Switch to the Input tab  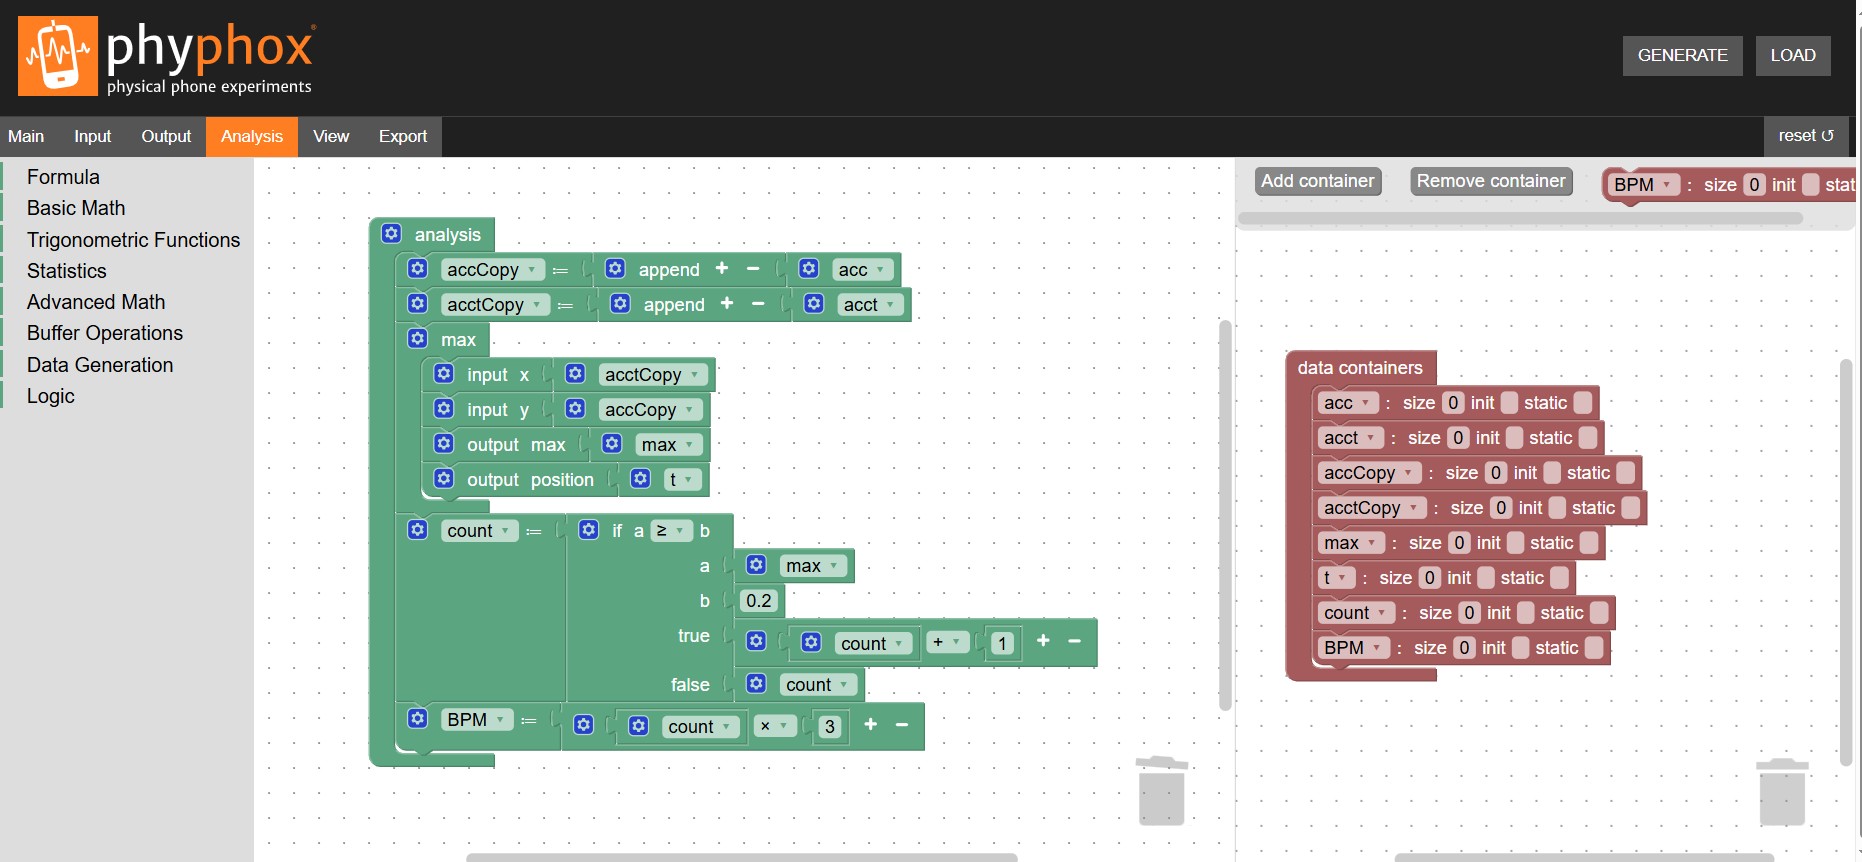pos(92,137)
